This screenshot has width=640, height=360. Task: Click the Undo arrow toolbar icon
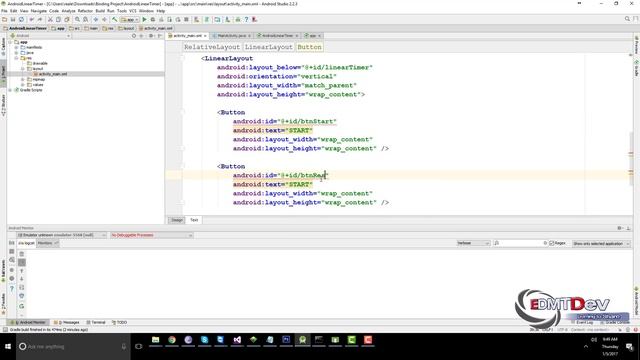(31, 19)
